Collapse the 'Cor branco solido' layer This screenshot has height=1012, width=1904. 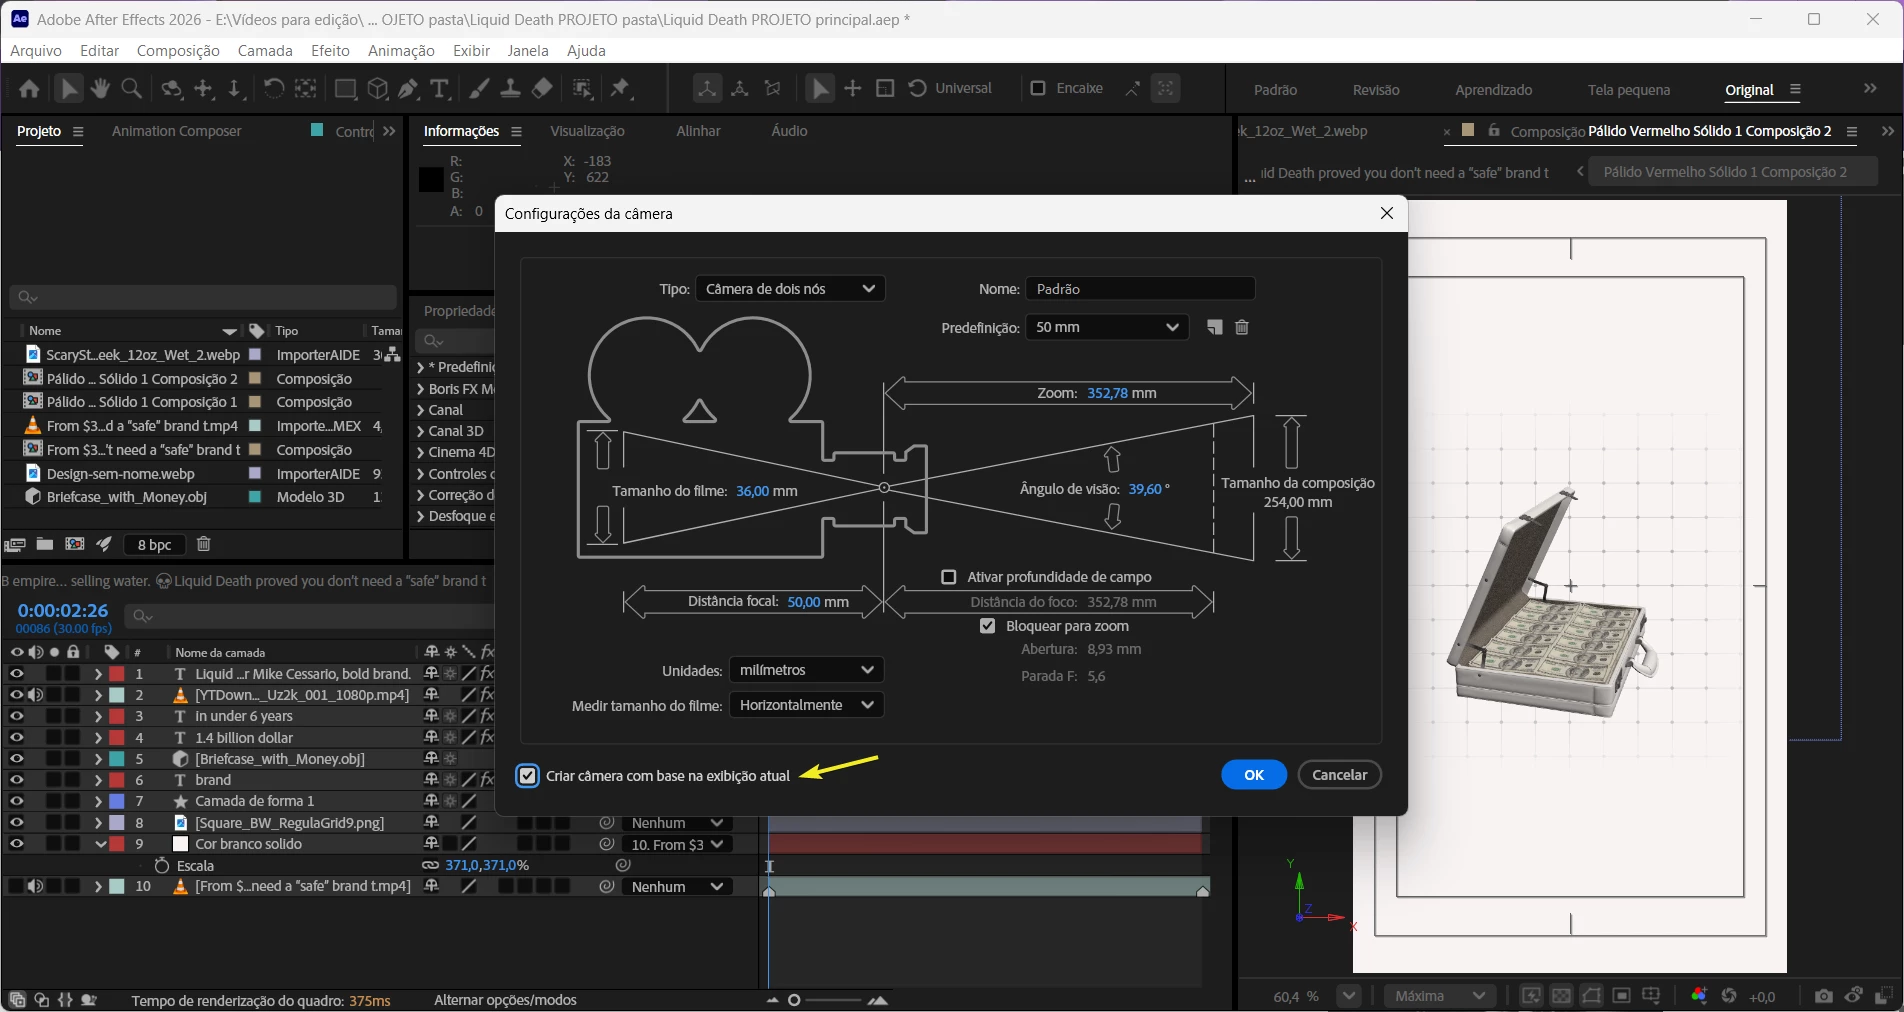(x=100, y=844)
